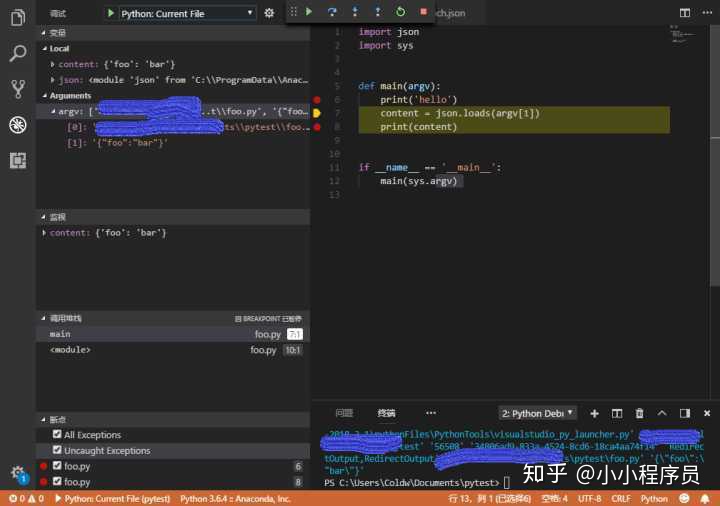Switch to the Terminal panel tab
Screen dimensions: 720x506
[x=386, y=413]
